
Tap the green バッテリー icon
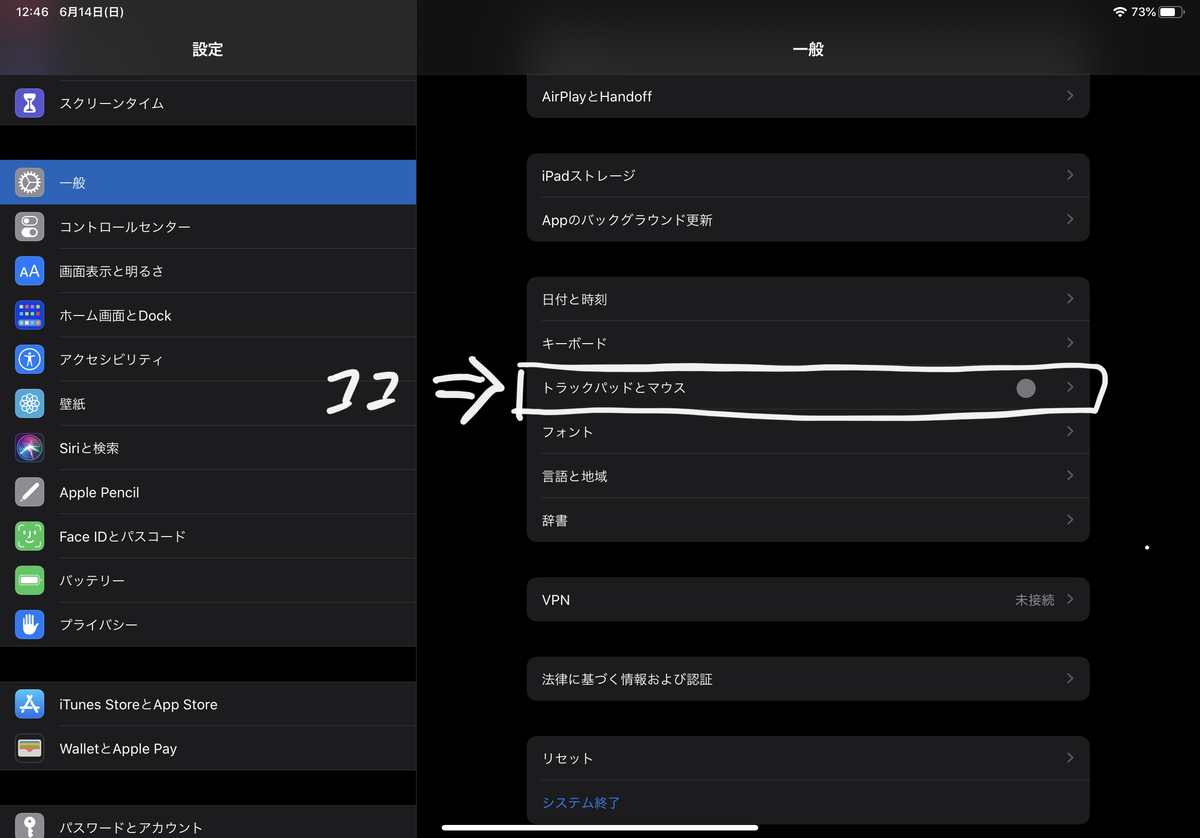(30, 580)
